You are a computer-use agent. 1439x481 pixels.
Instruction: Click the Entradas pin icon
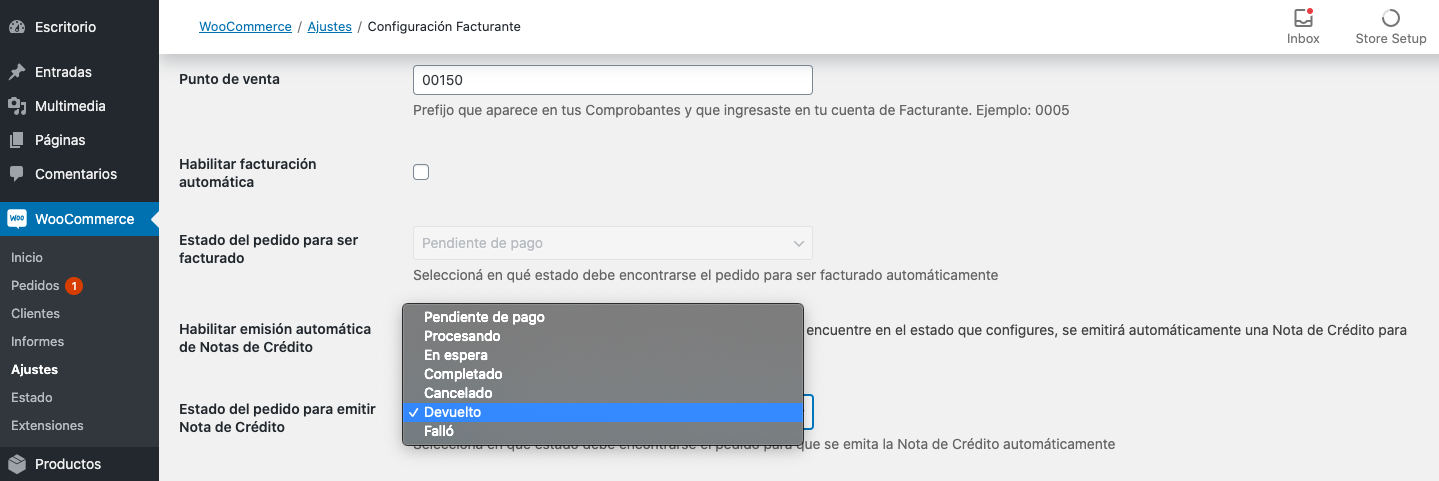[x=17, y=72]
